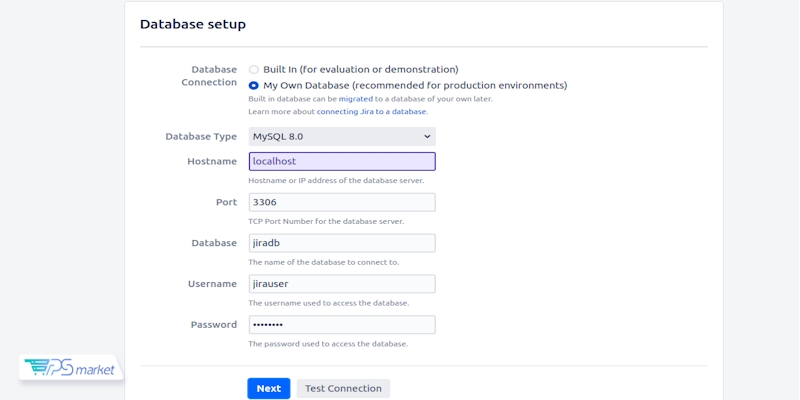Click into the Port field showing 3306
This screenshot has width=800, height=400.
[x=342, y=202]
